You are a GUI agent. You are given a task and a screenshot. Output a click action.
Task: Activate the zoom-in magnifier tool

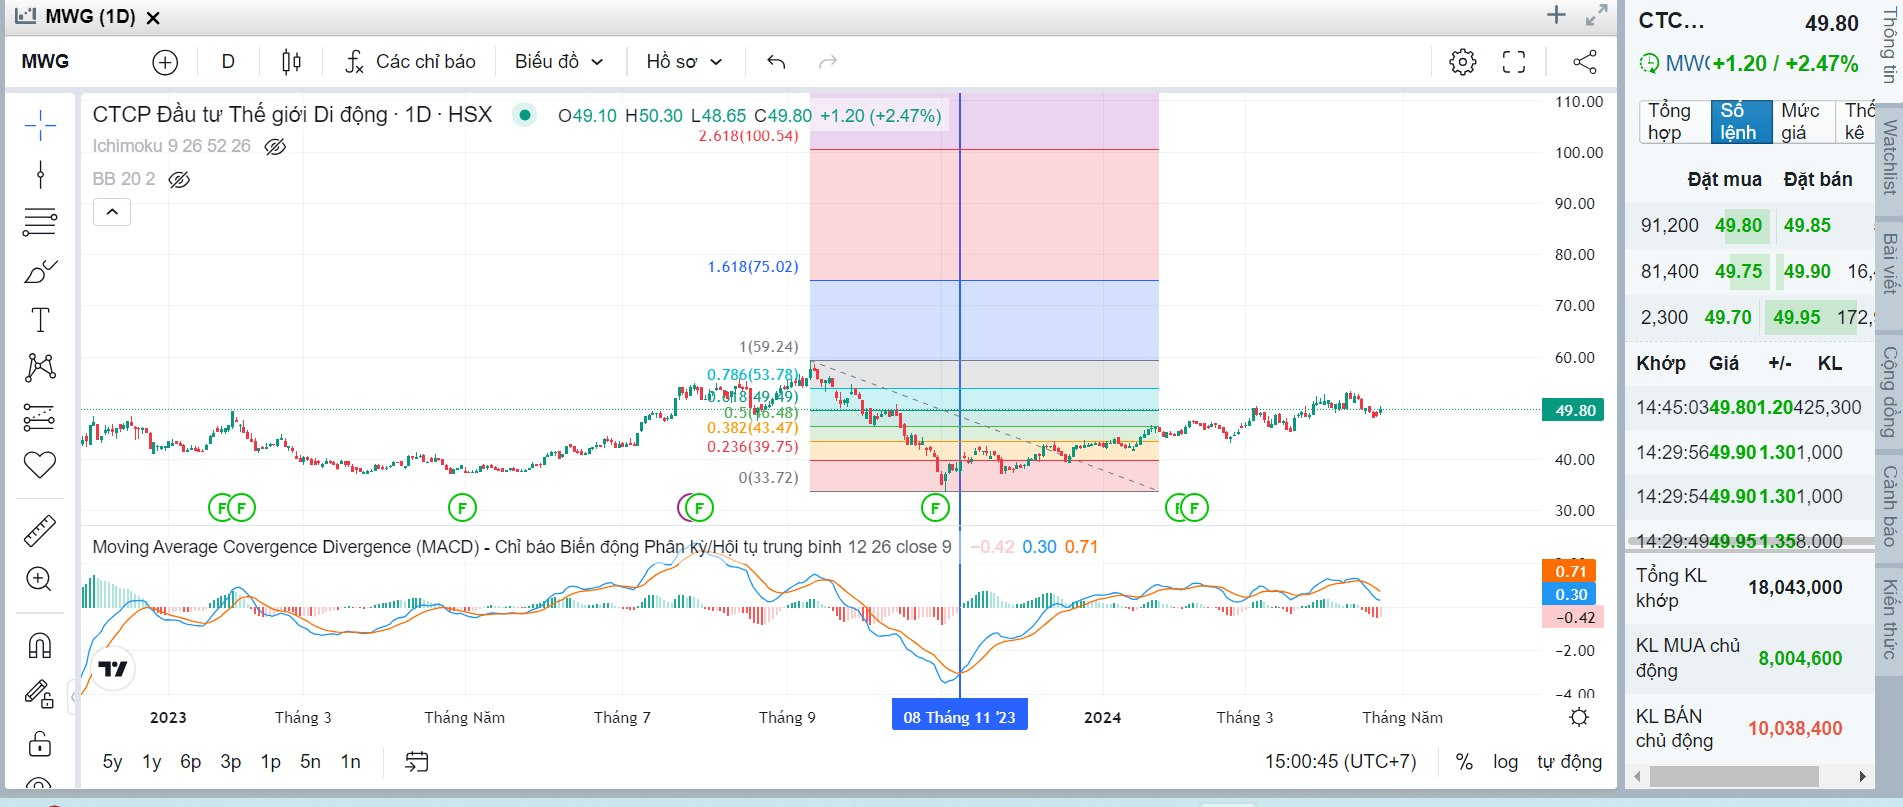click(x=40, y=579)
